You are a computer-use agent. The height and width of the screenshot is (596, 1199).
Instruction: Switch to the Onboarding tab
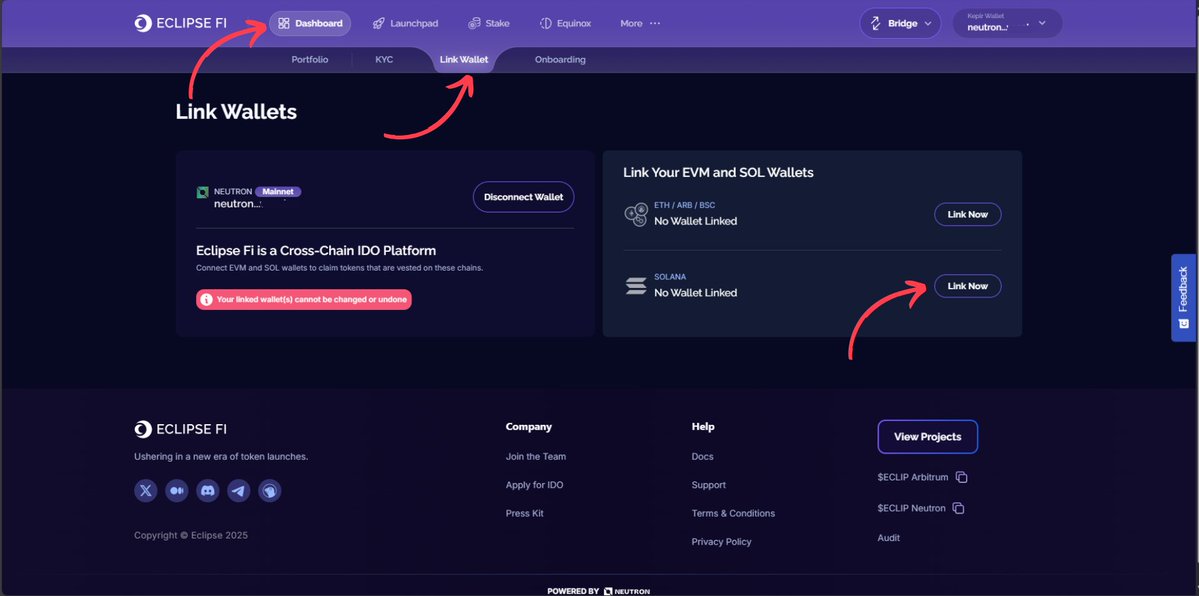point(561,60)
